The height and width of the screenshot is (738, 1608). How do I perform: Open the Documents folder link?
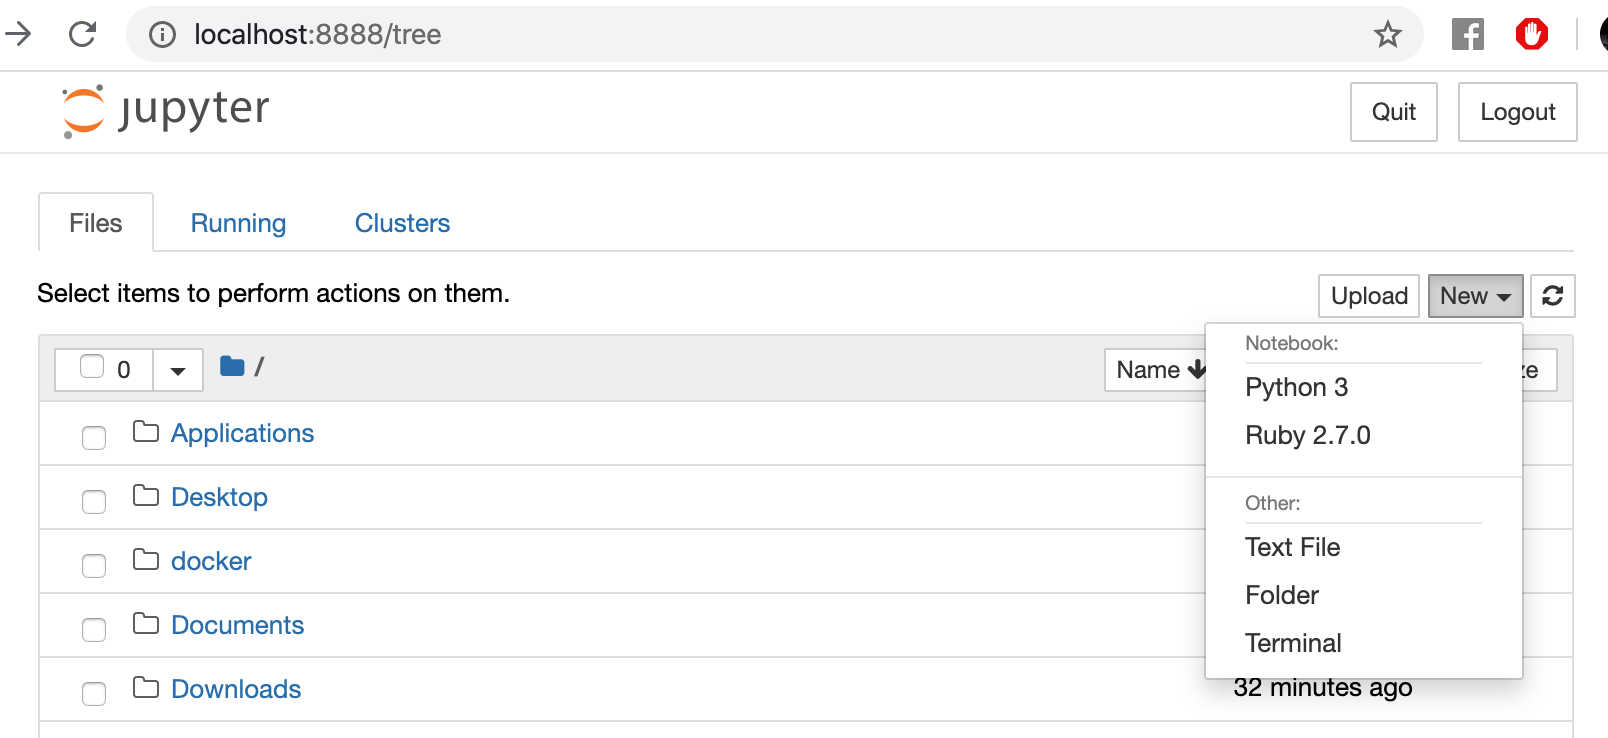237,625
